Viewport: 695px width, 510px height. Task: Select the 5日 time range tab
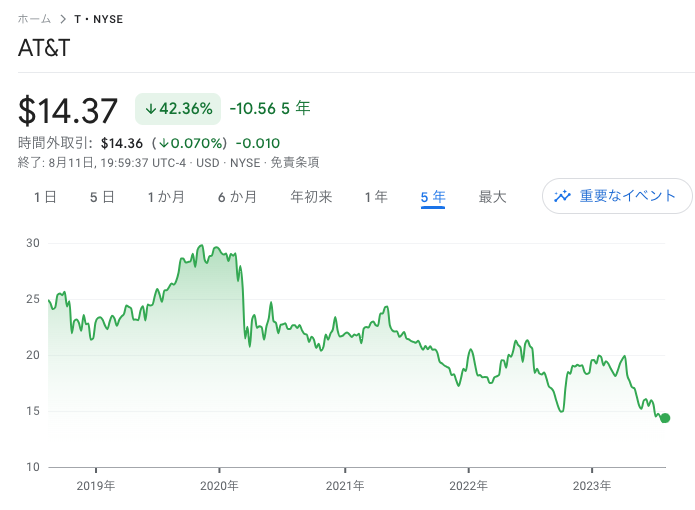coord(102,197)
